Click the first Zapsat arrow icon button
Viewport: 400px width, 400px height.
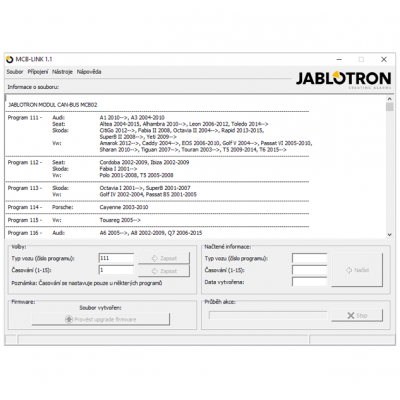tap(164, 258)
